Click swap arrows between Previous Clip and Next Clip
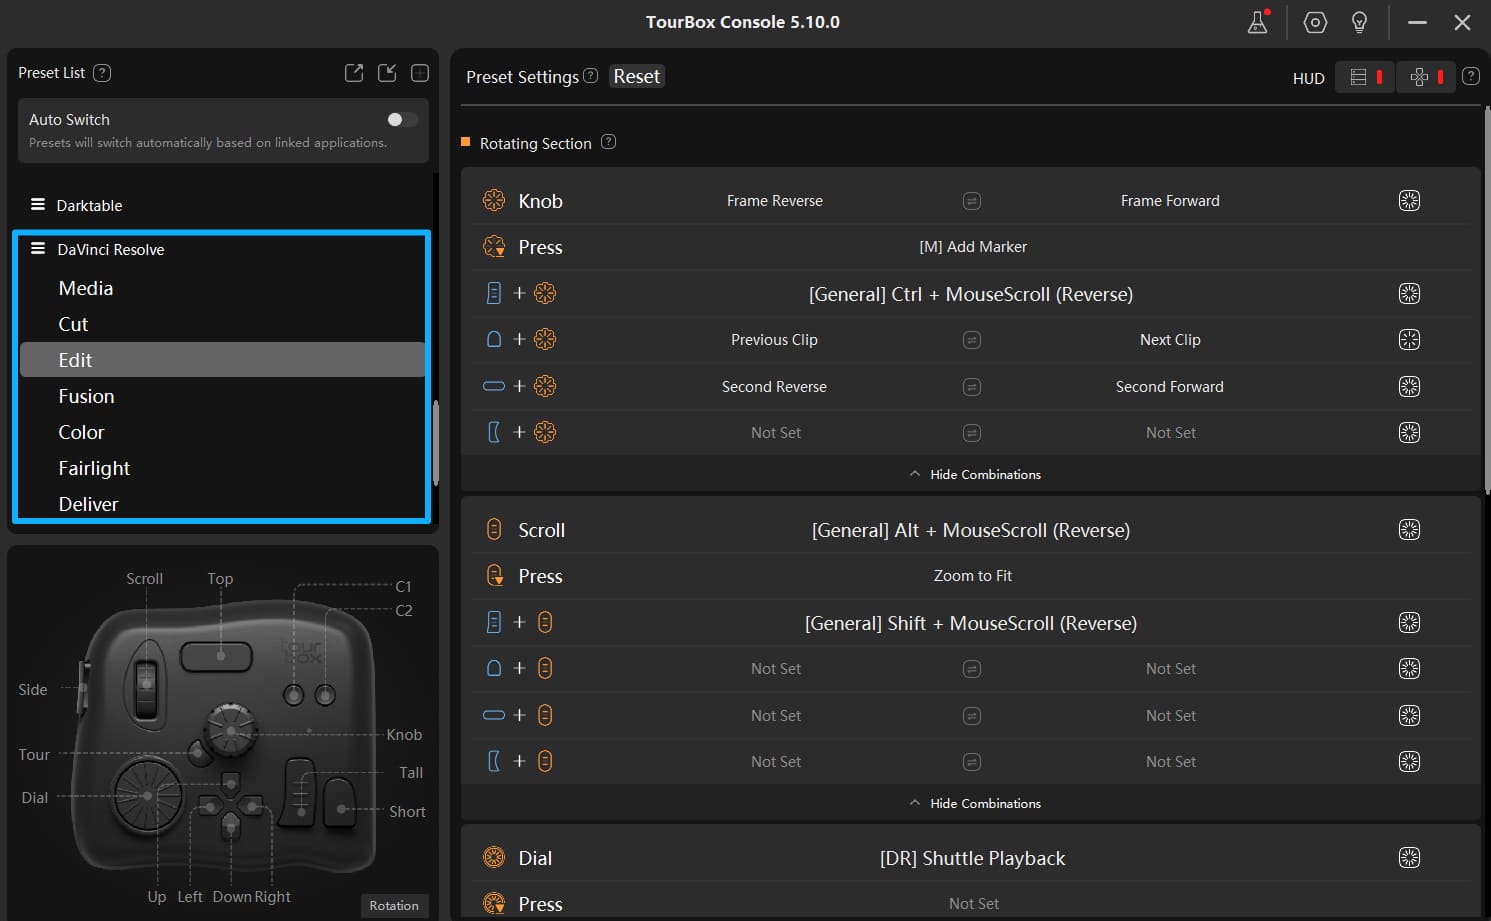This screenshot has height=921, width=1491. 972,339
